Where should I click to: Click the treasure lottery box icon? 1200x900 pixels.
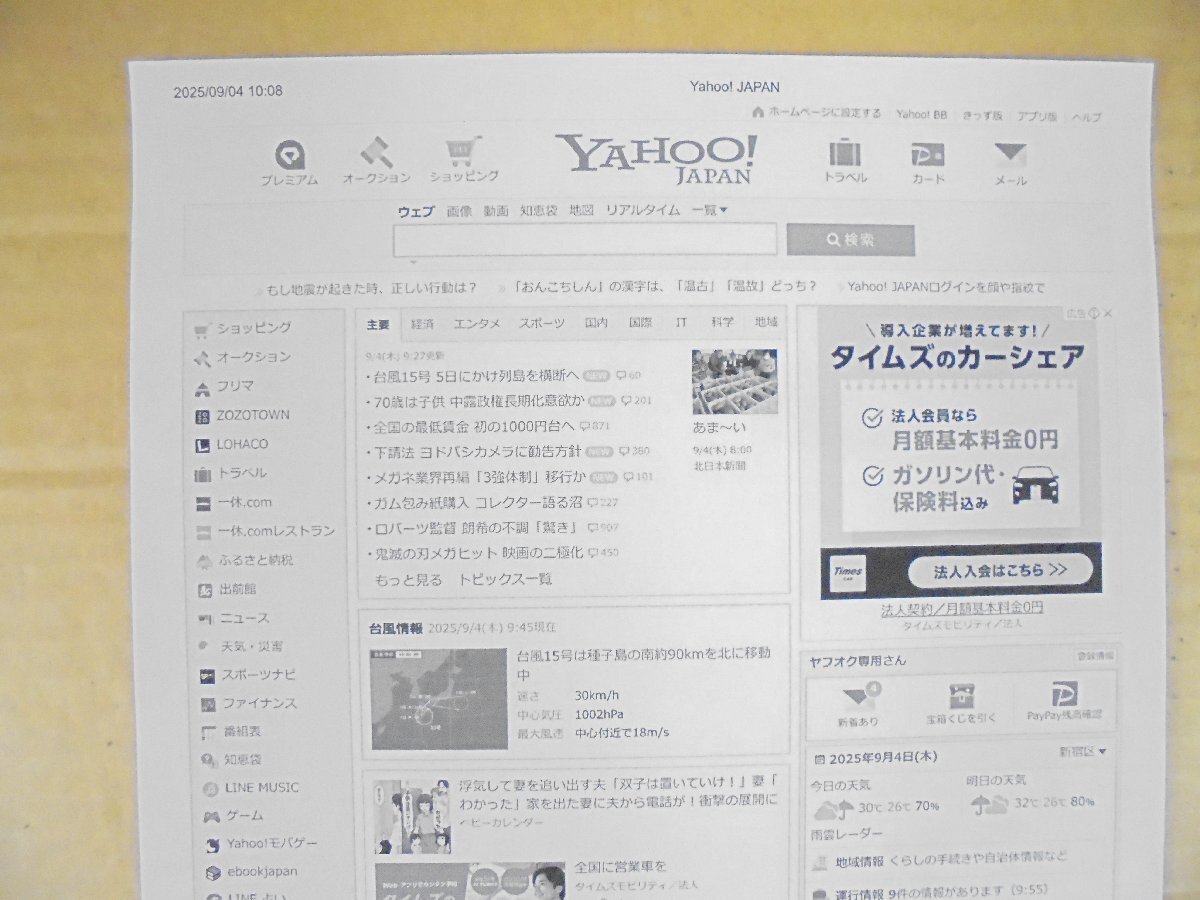[x=961, y=696]
